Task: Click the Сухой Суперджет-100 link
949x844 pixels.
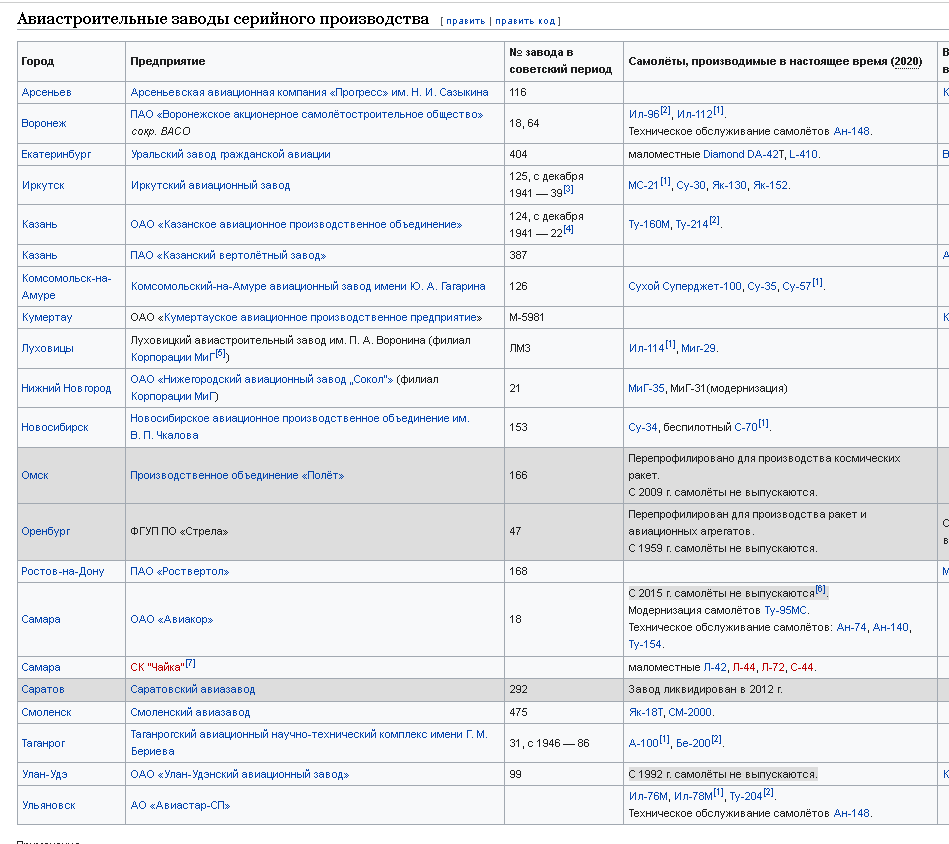Action: point(685,286)
